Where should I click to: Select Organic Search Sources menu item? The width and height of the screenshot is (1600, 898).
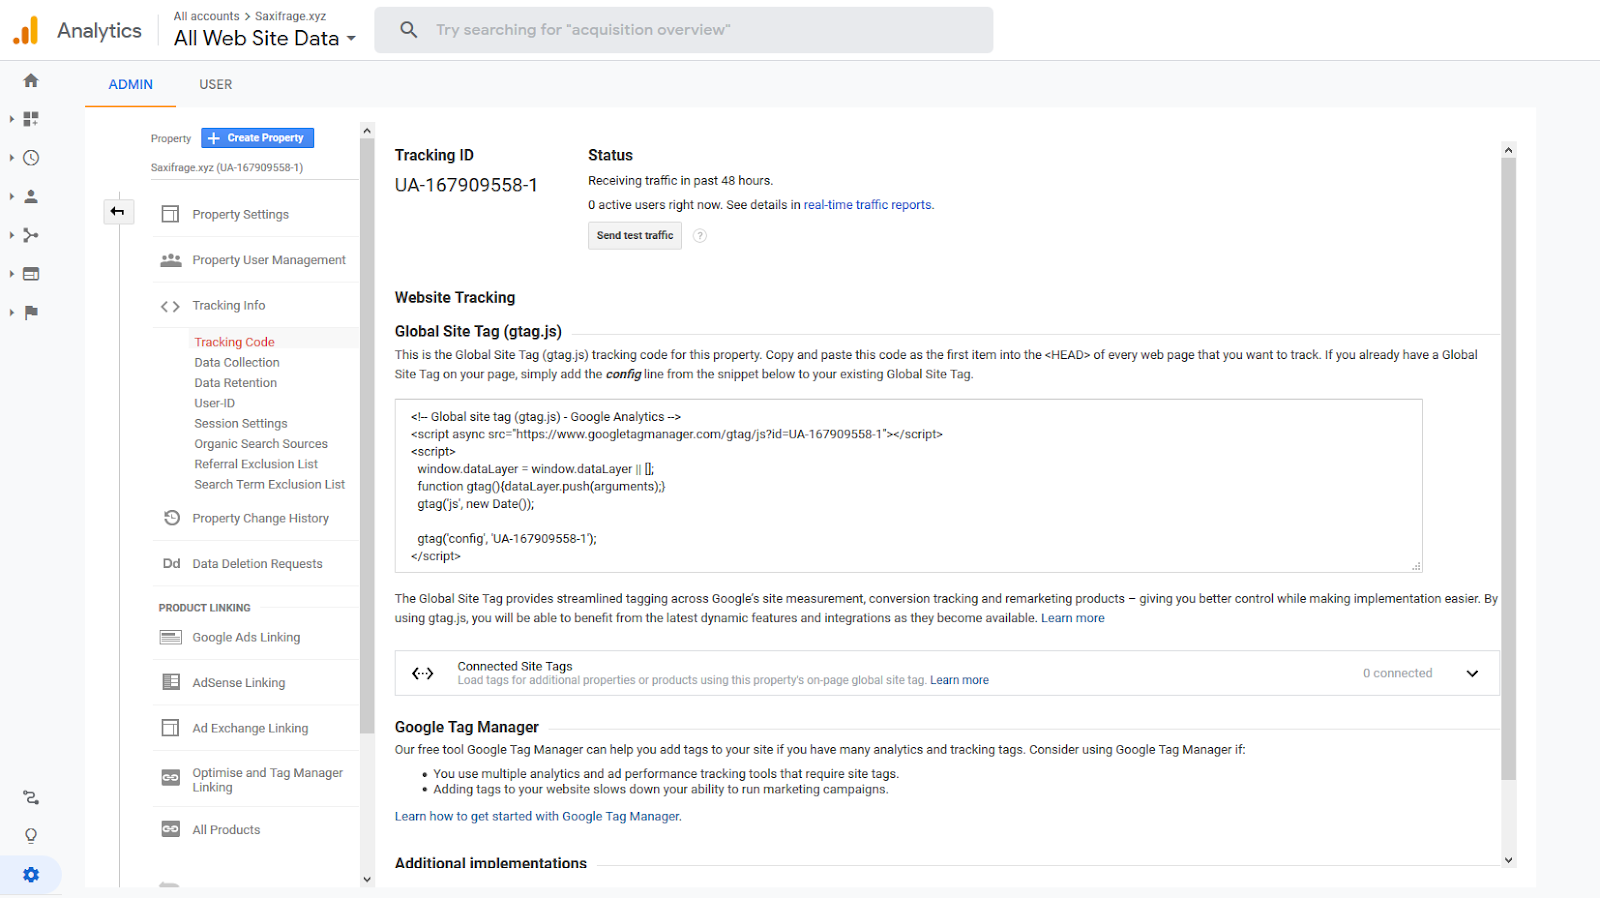pos(261,444)
